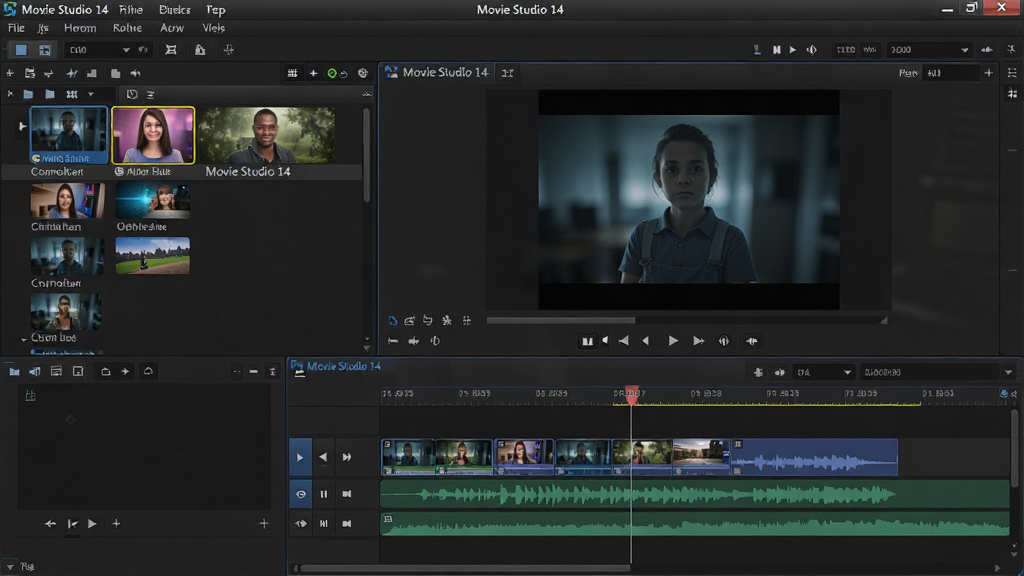This screenshot has width=1024, height=576.
Task: Expand the arrow at the bottom-left status bar
Action: [x=10, y=567]
